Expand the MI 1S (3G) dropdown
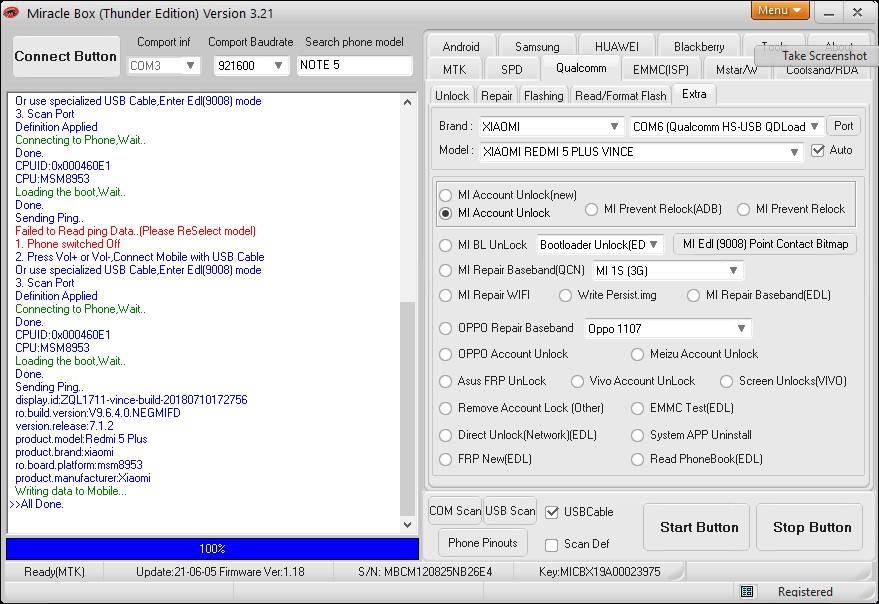This screenshot has width=879, height=604. [733, 270]
